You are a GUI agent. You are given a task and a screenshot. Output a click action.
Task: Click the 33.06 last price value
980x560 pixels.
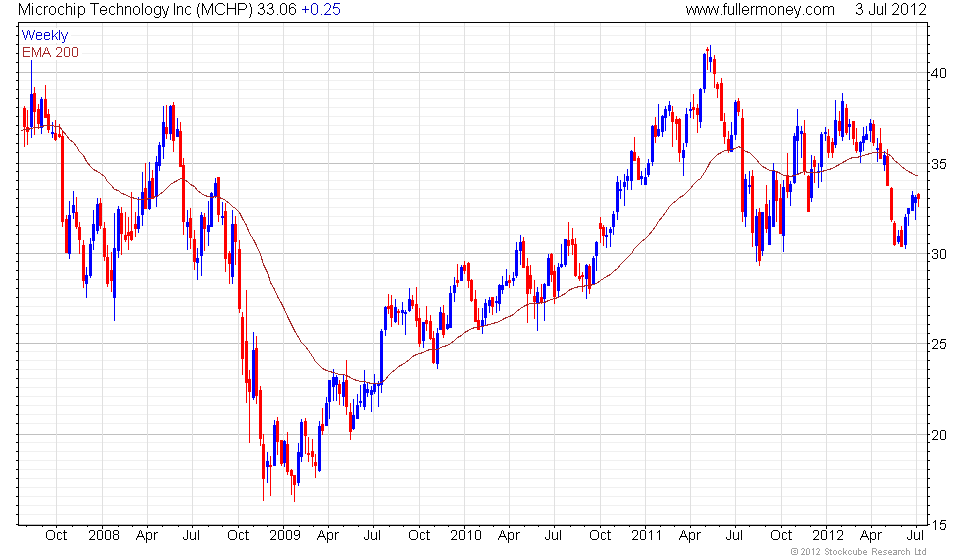coord(277,10)
